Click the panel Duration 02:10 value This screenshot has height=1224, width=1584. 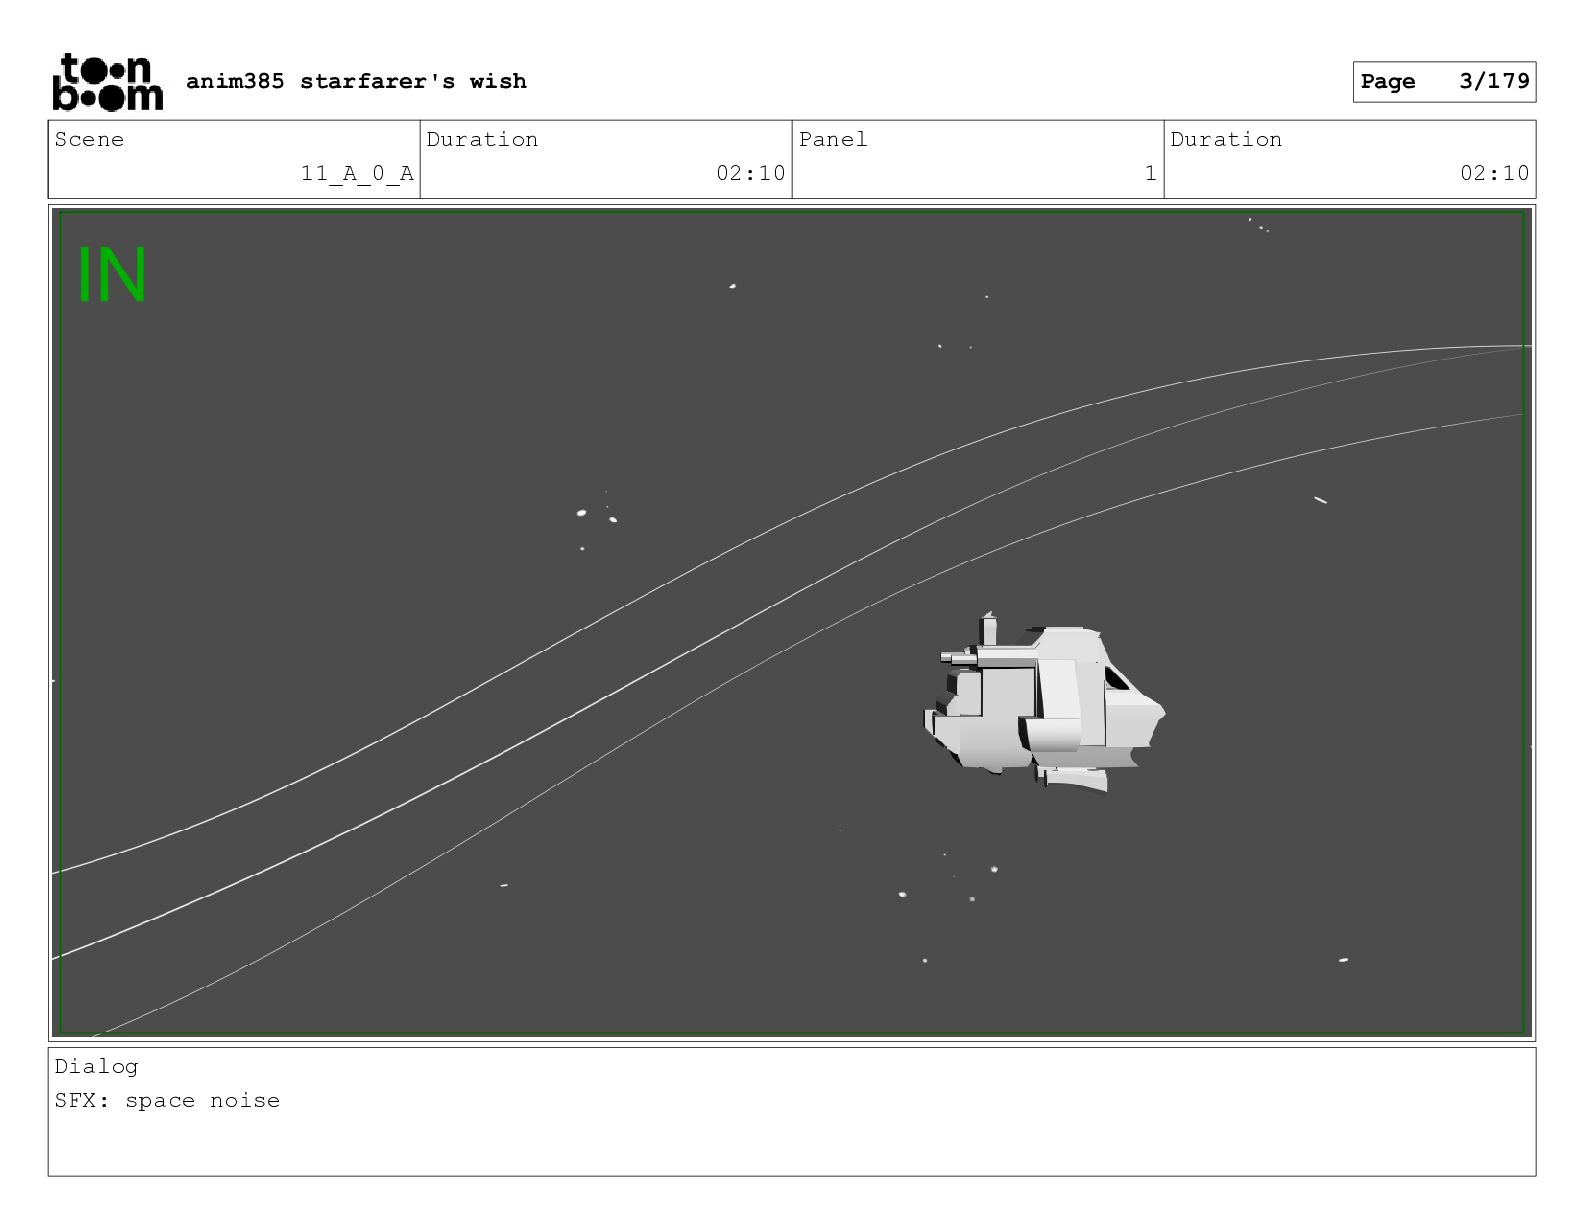[1494, 173]
